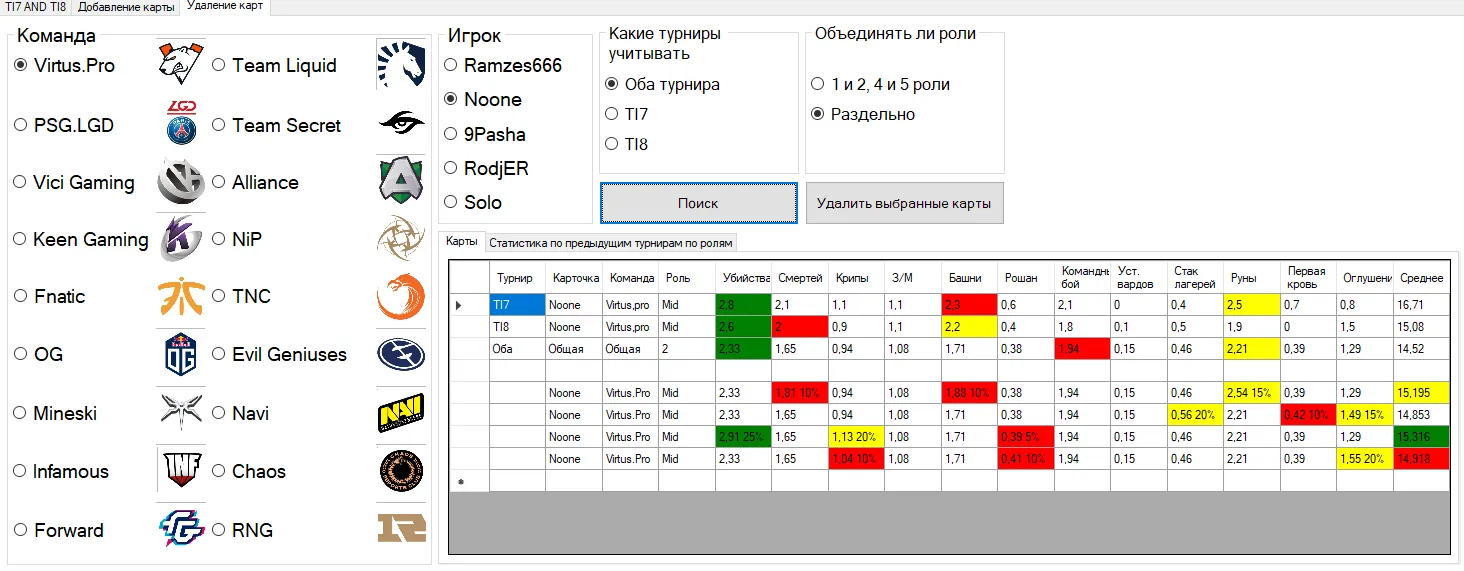
Task: Click the Team Secret eye logo
Action: click(x=401, y=123)
